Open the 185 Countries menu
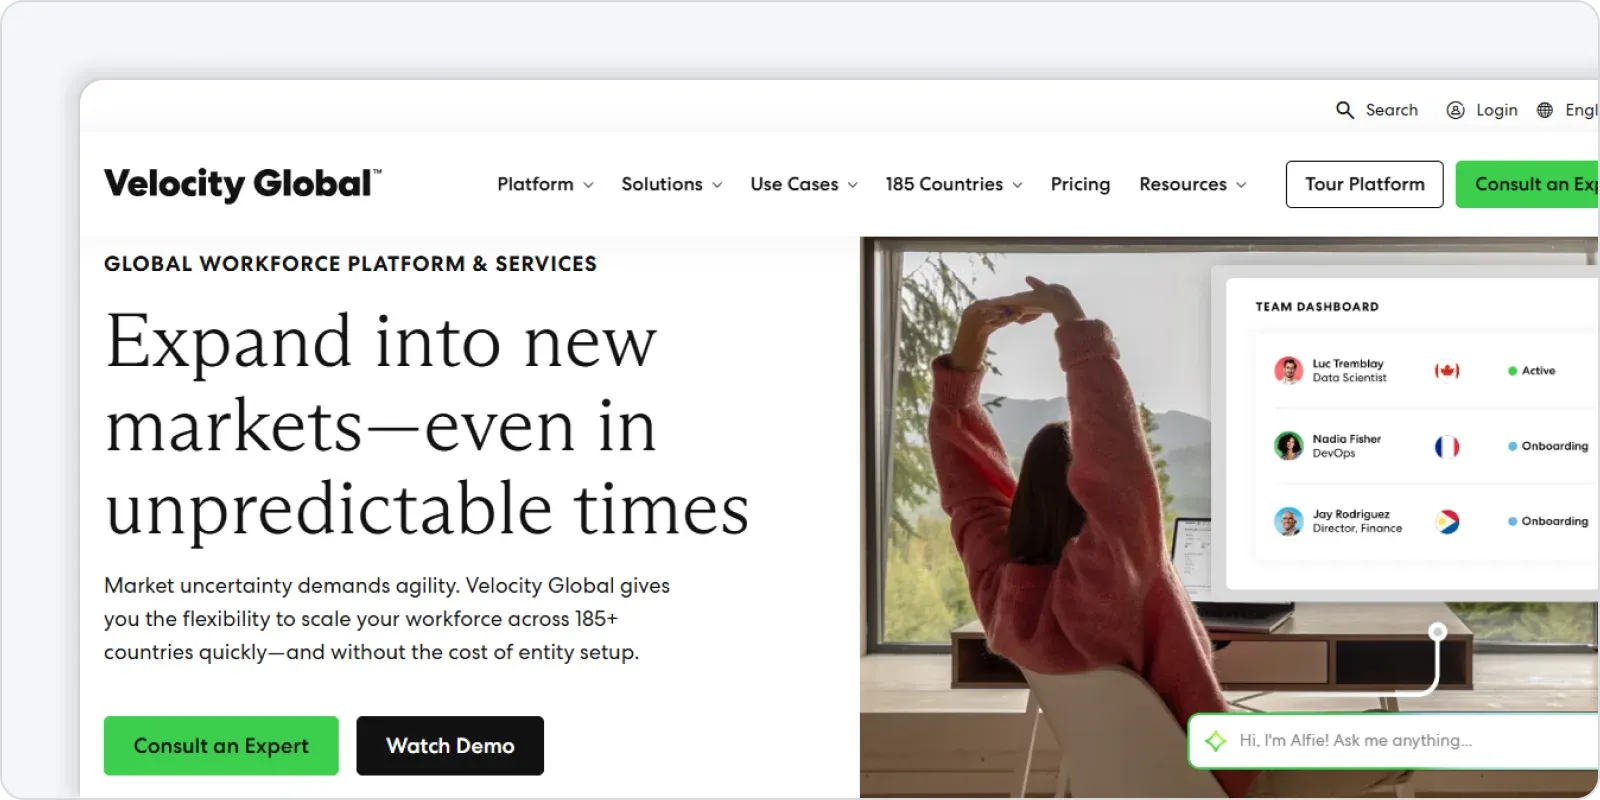 (x=953, y=185)
